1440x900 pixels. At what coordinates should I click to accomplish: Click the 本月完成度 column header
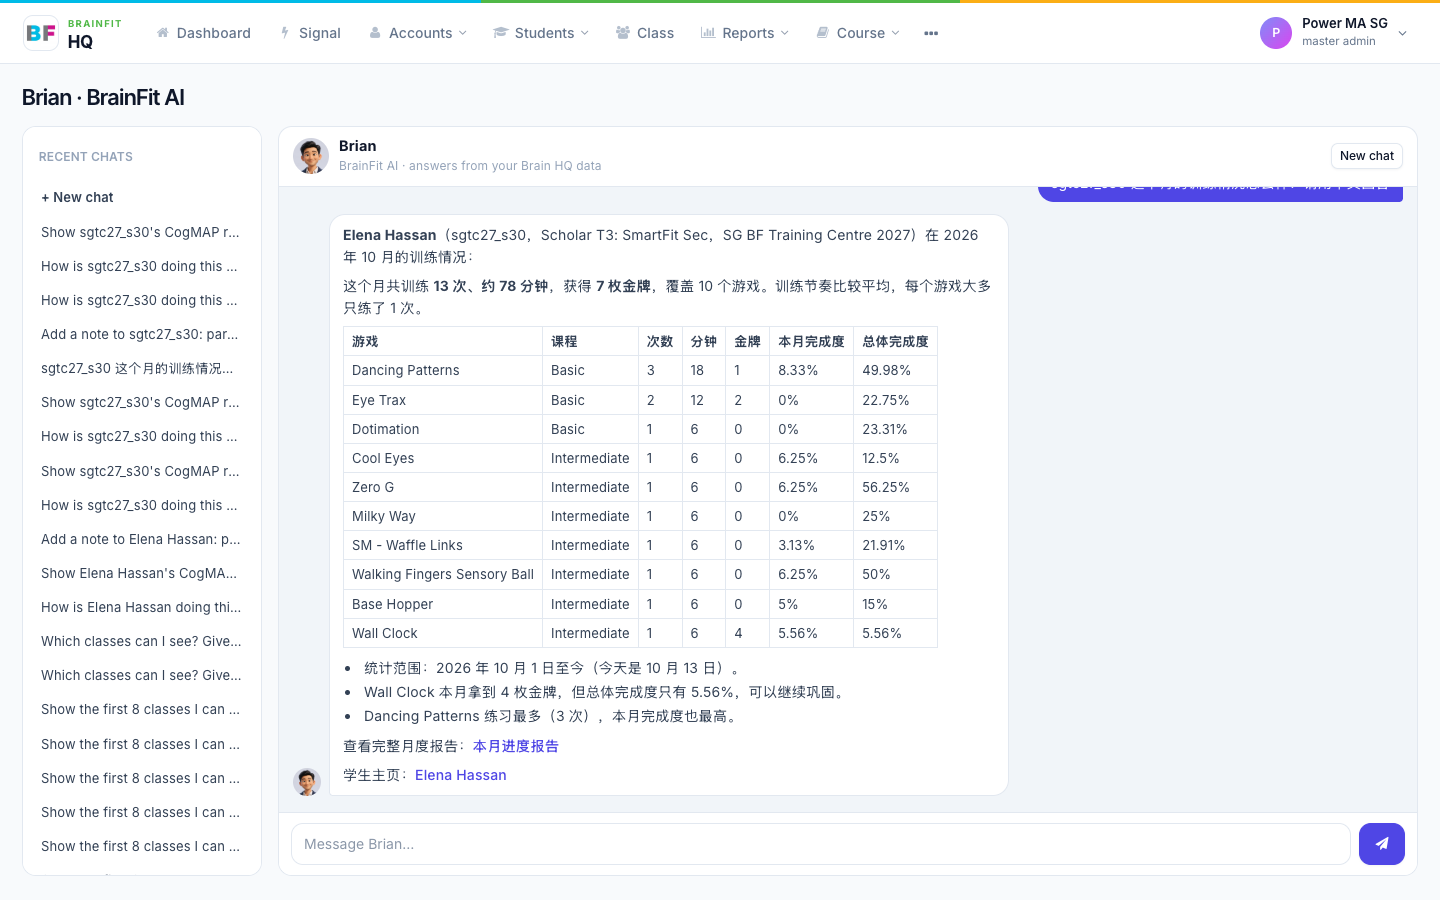(812, 341)
